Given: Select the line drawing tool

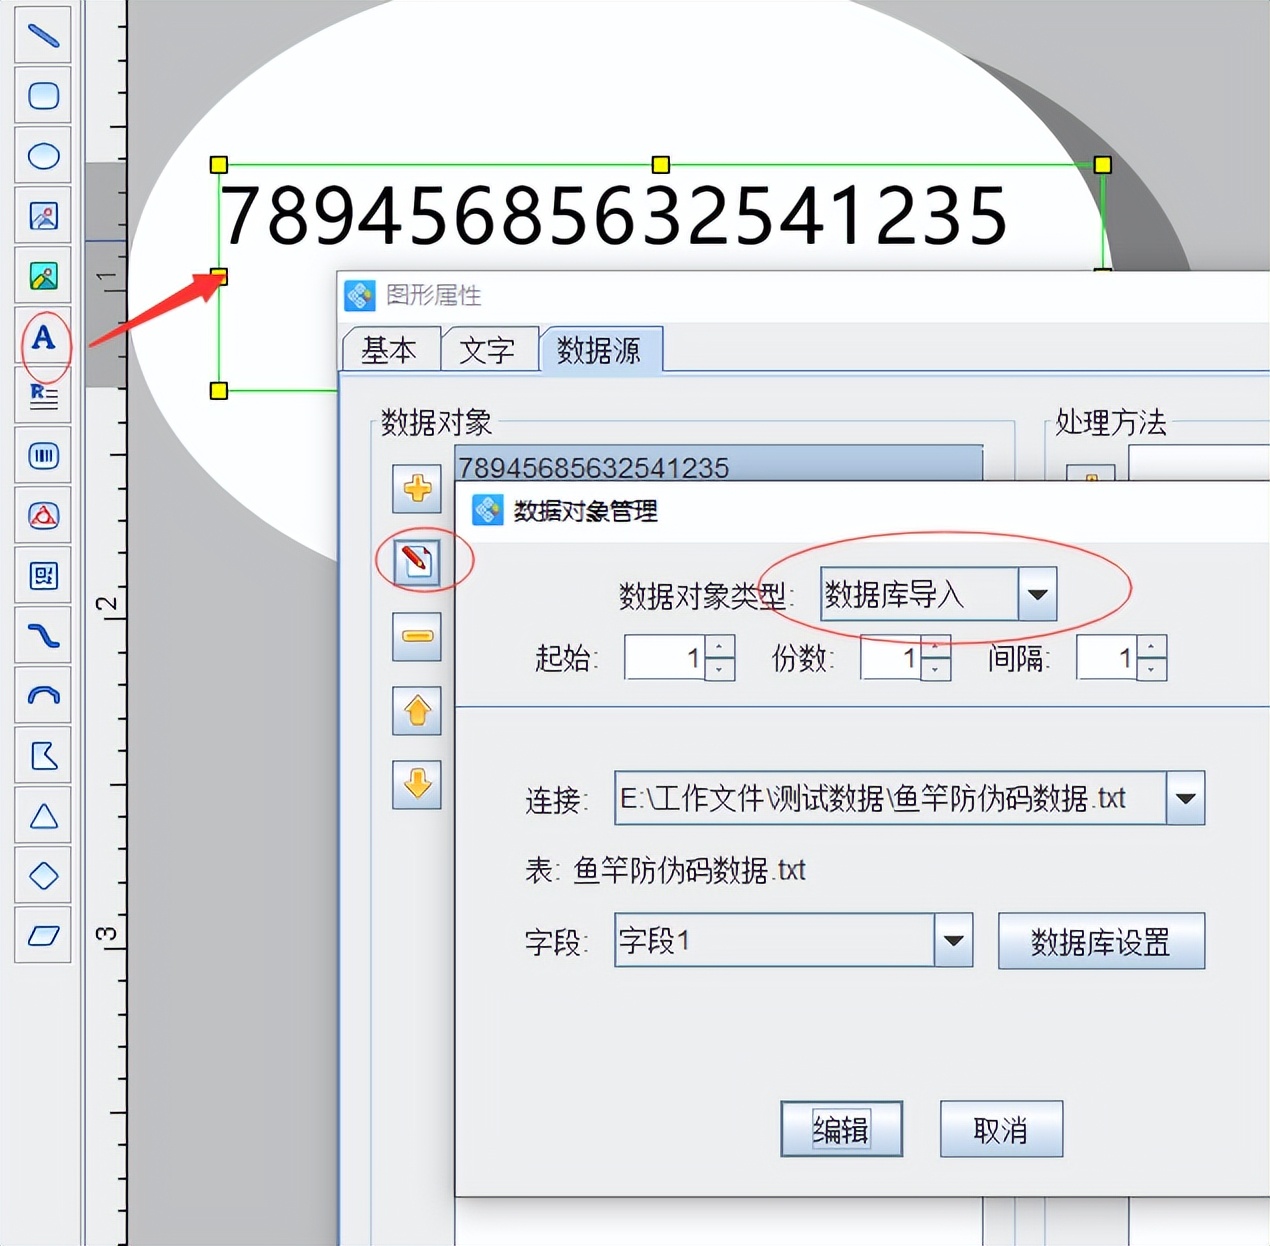Looking at the screenshot, I should coord(43,36).
